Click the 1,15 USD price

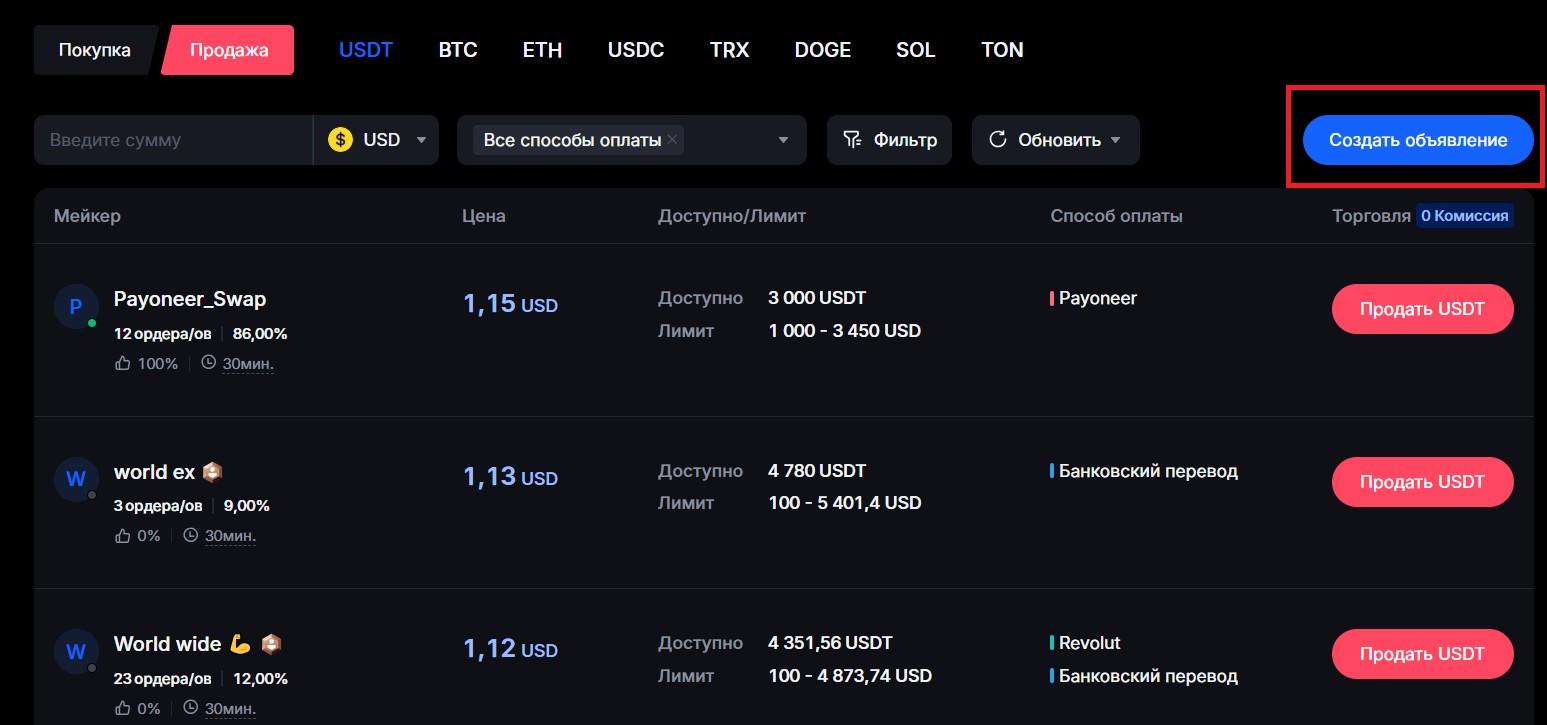click(510, 304)
